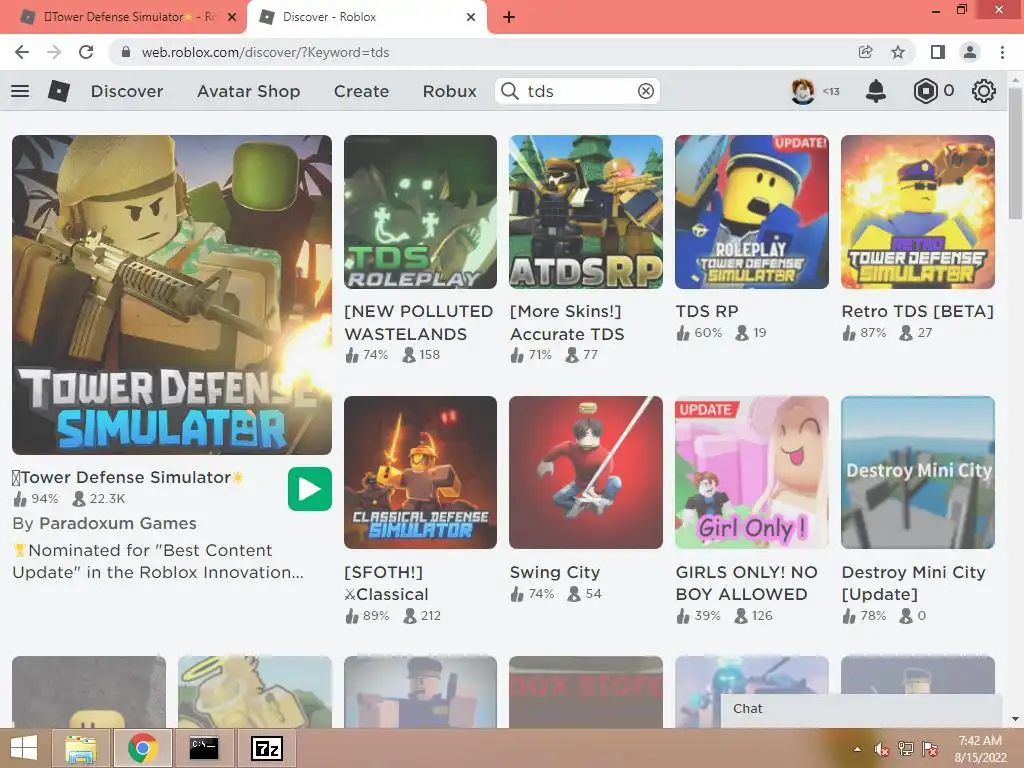Screen dimensions: 1024x768
Task: Clear the tds search text
Action: pos(646,91)
